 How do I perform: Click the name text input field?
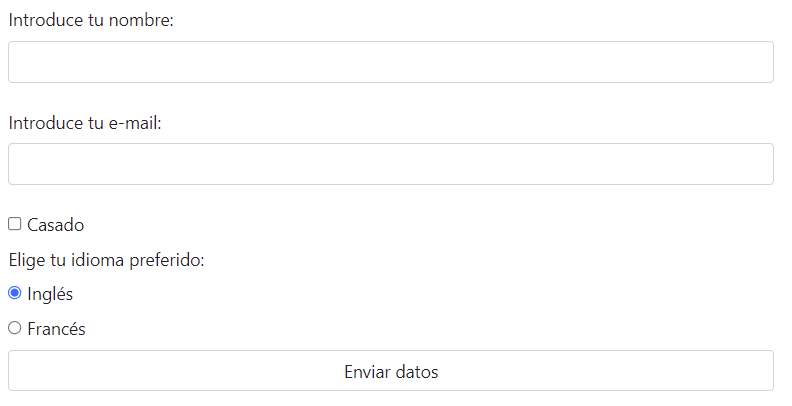tap(391, 62)
